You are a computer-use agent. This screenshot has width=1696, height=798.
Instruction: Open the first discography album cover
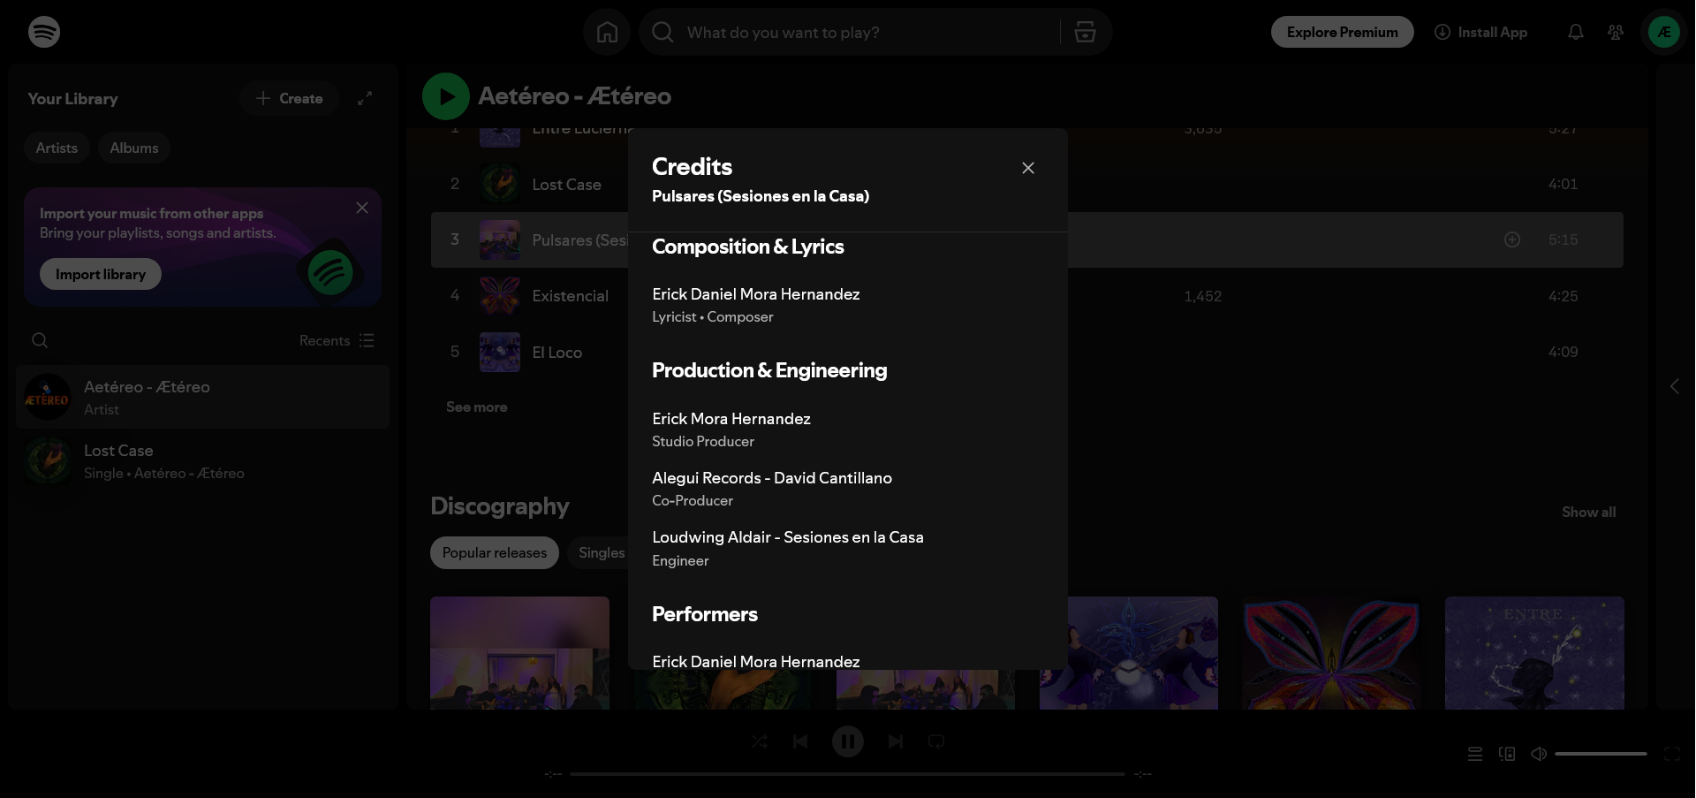[x=520, y=653]
